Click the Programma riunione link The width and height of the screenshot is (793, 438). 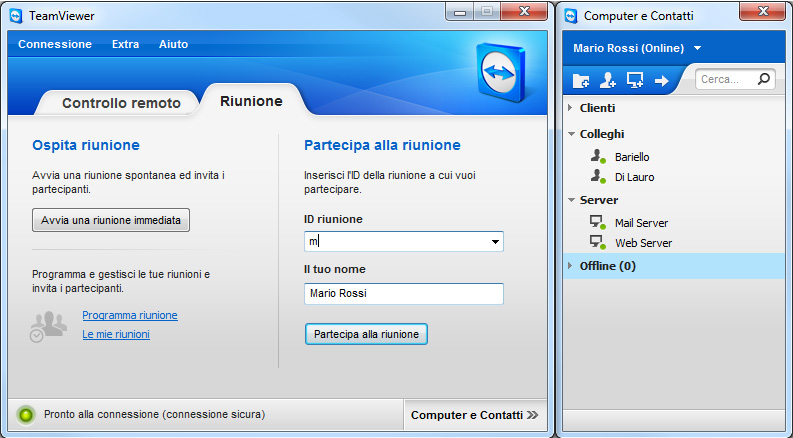pos(129,315)
